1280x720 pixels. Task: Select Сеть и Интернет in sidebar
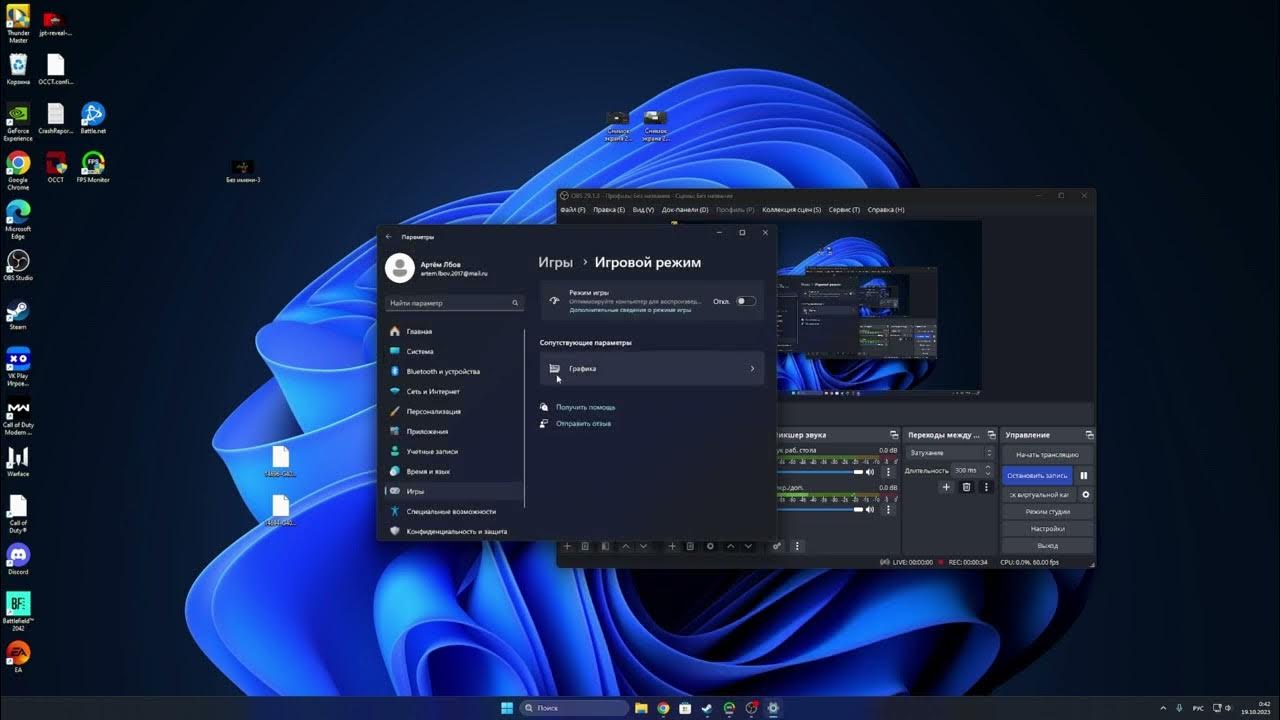[x=453, y=391]
